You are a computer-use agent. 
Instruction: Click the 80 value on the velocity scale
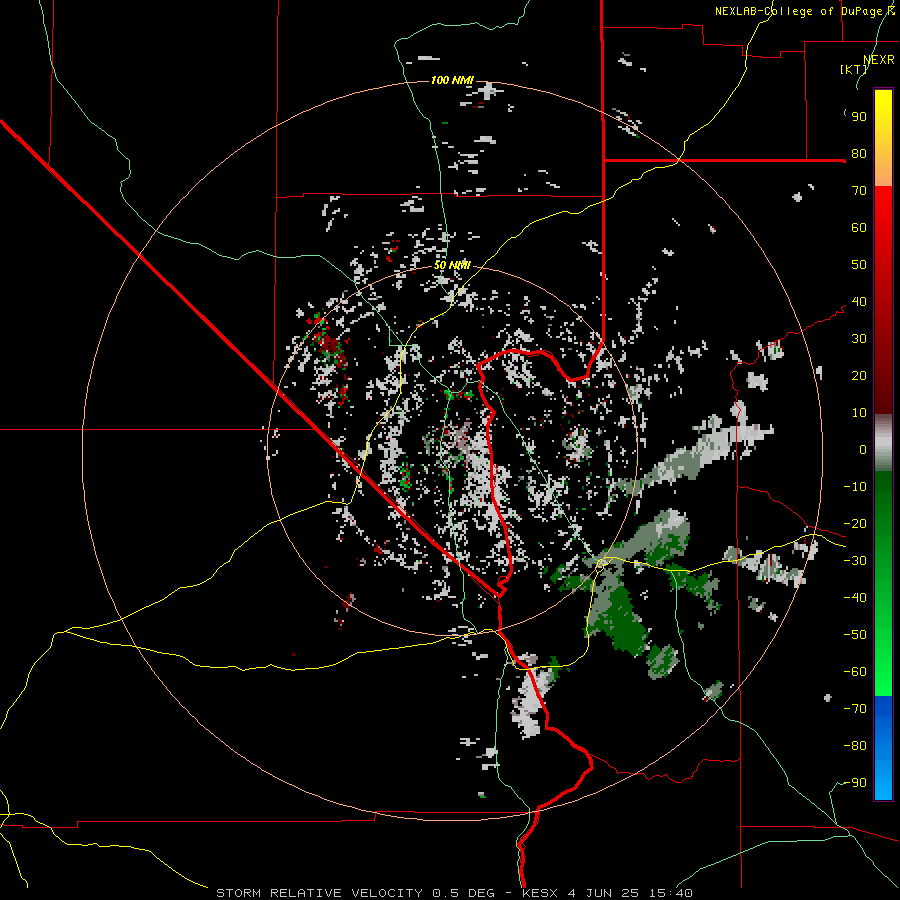859,154
